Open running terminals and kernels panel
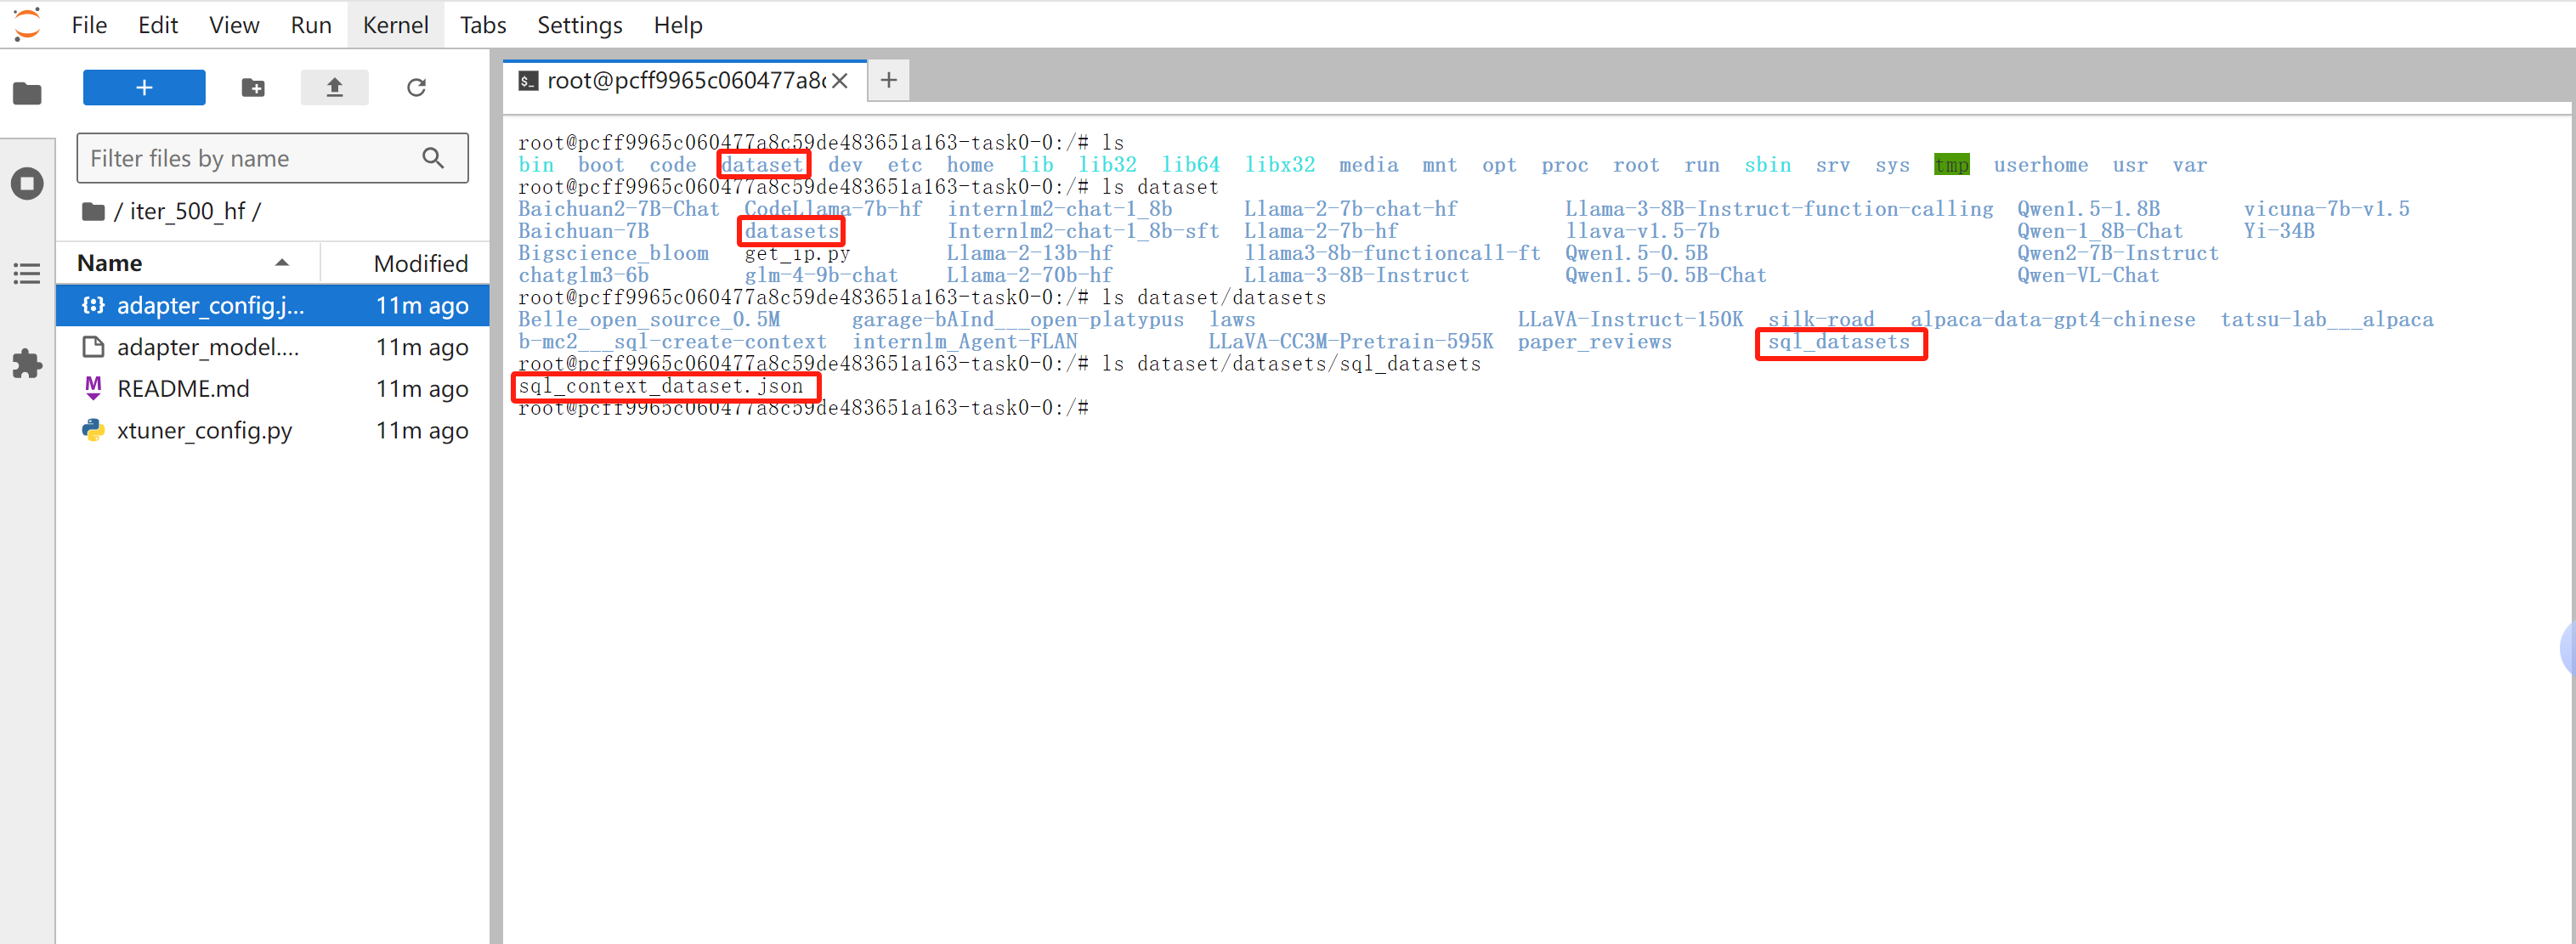2576x944 pixels. [27, 184]
